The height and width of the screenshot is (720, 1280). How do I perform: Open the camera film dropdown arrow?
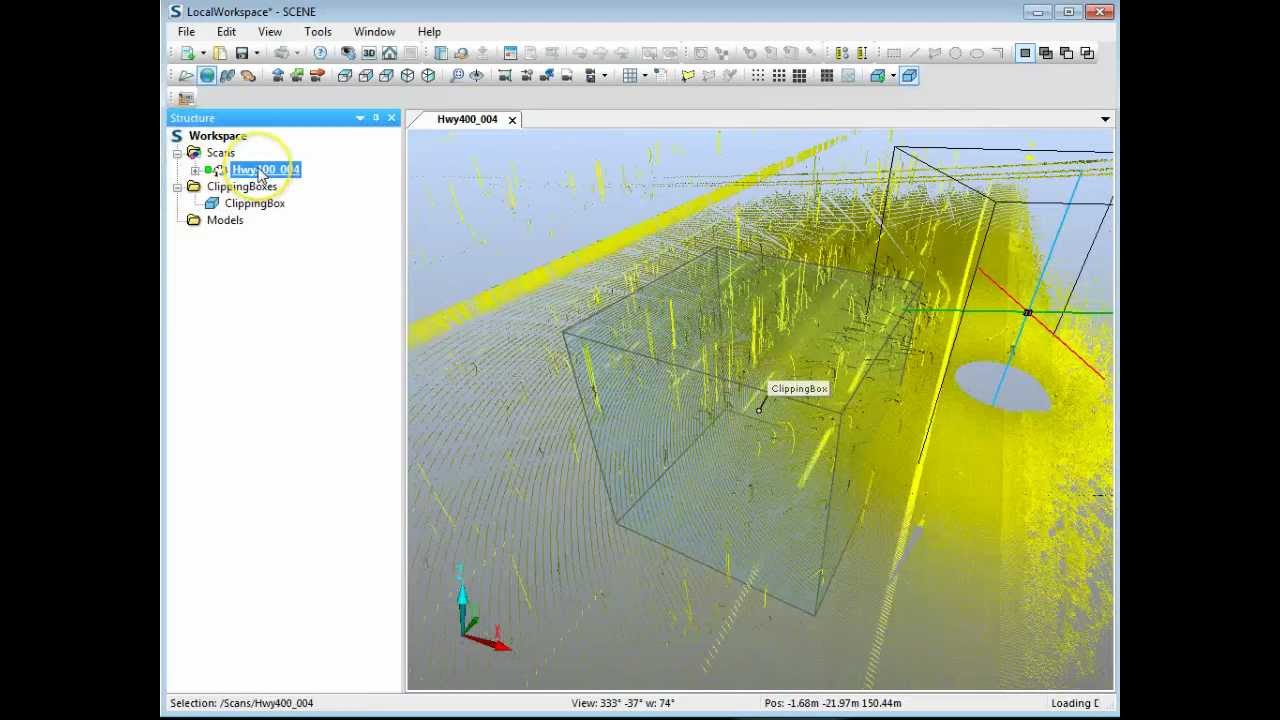click(x=605, y=76)
